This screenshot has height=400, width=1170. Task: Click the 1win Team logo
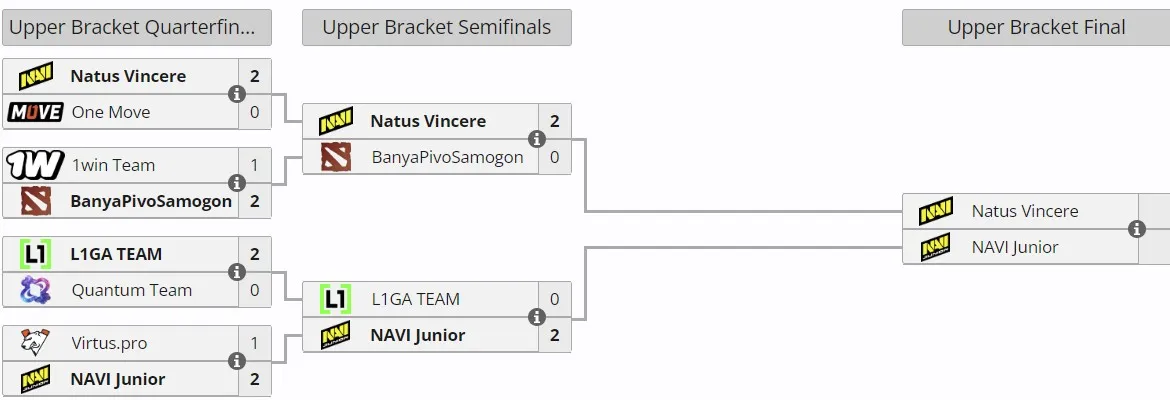click(x=35, y=165)
